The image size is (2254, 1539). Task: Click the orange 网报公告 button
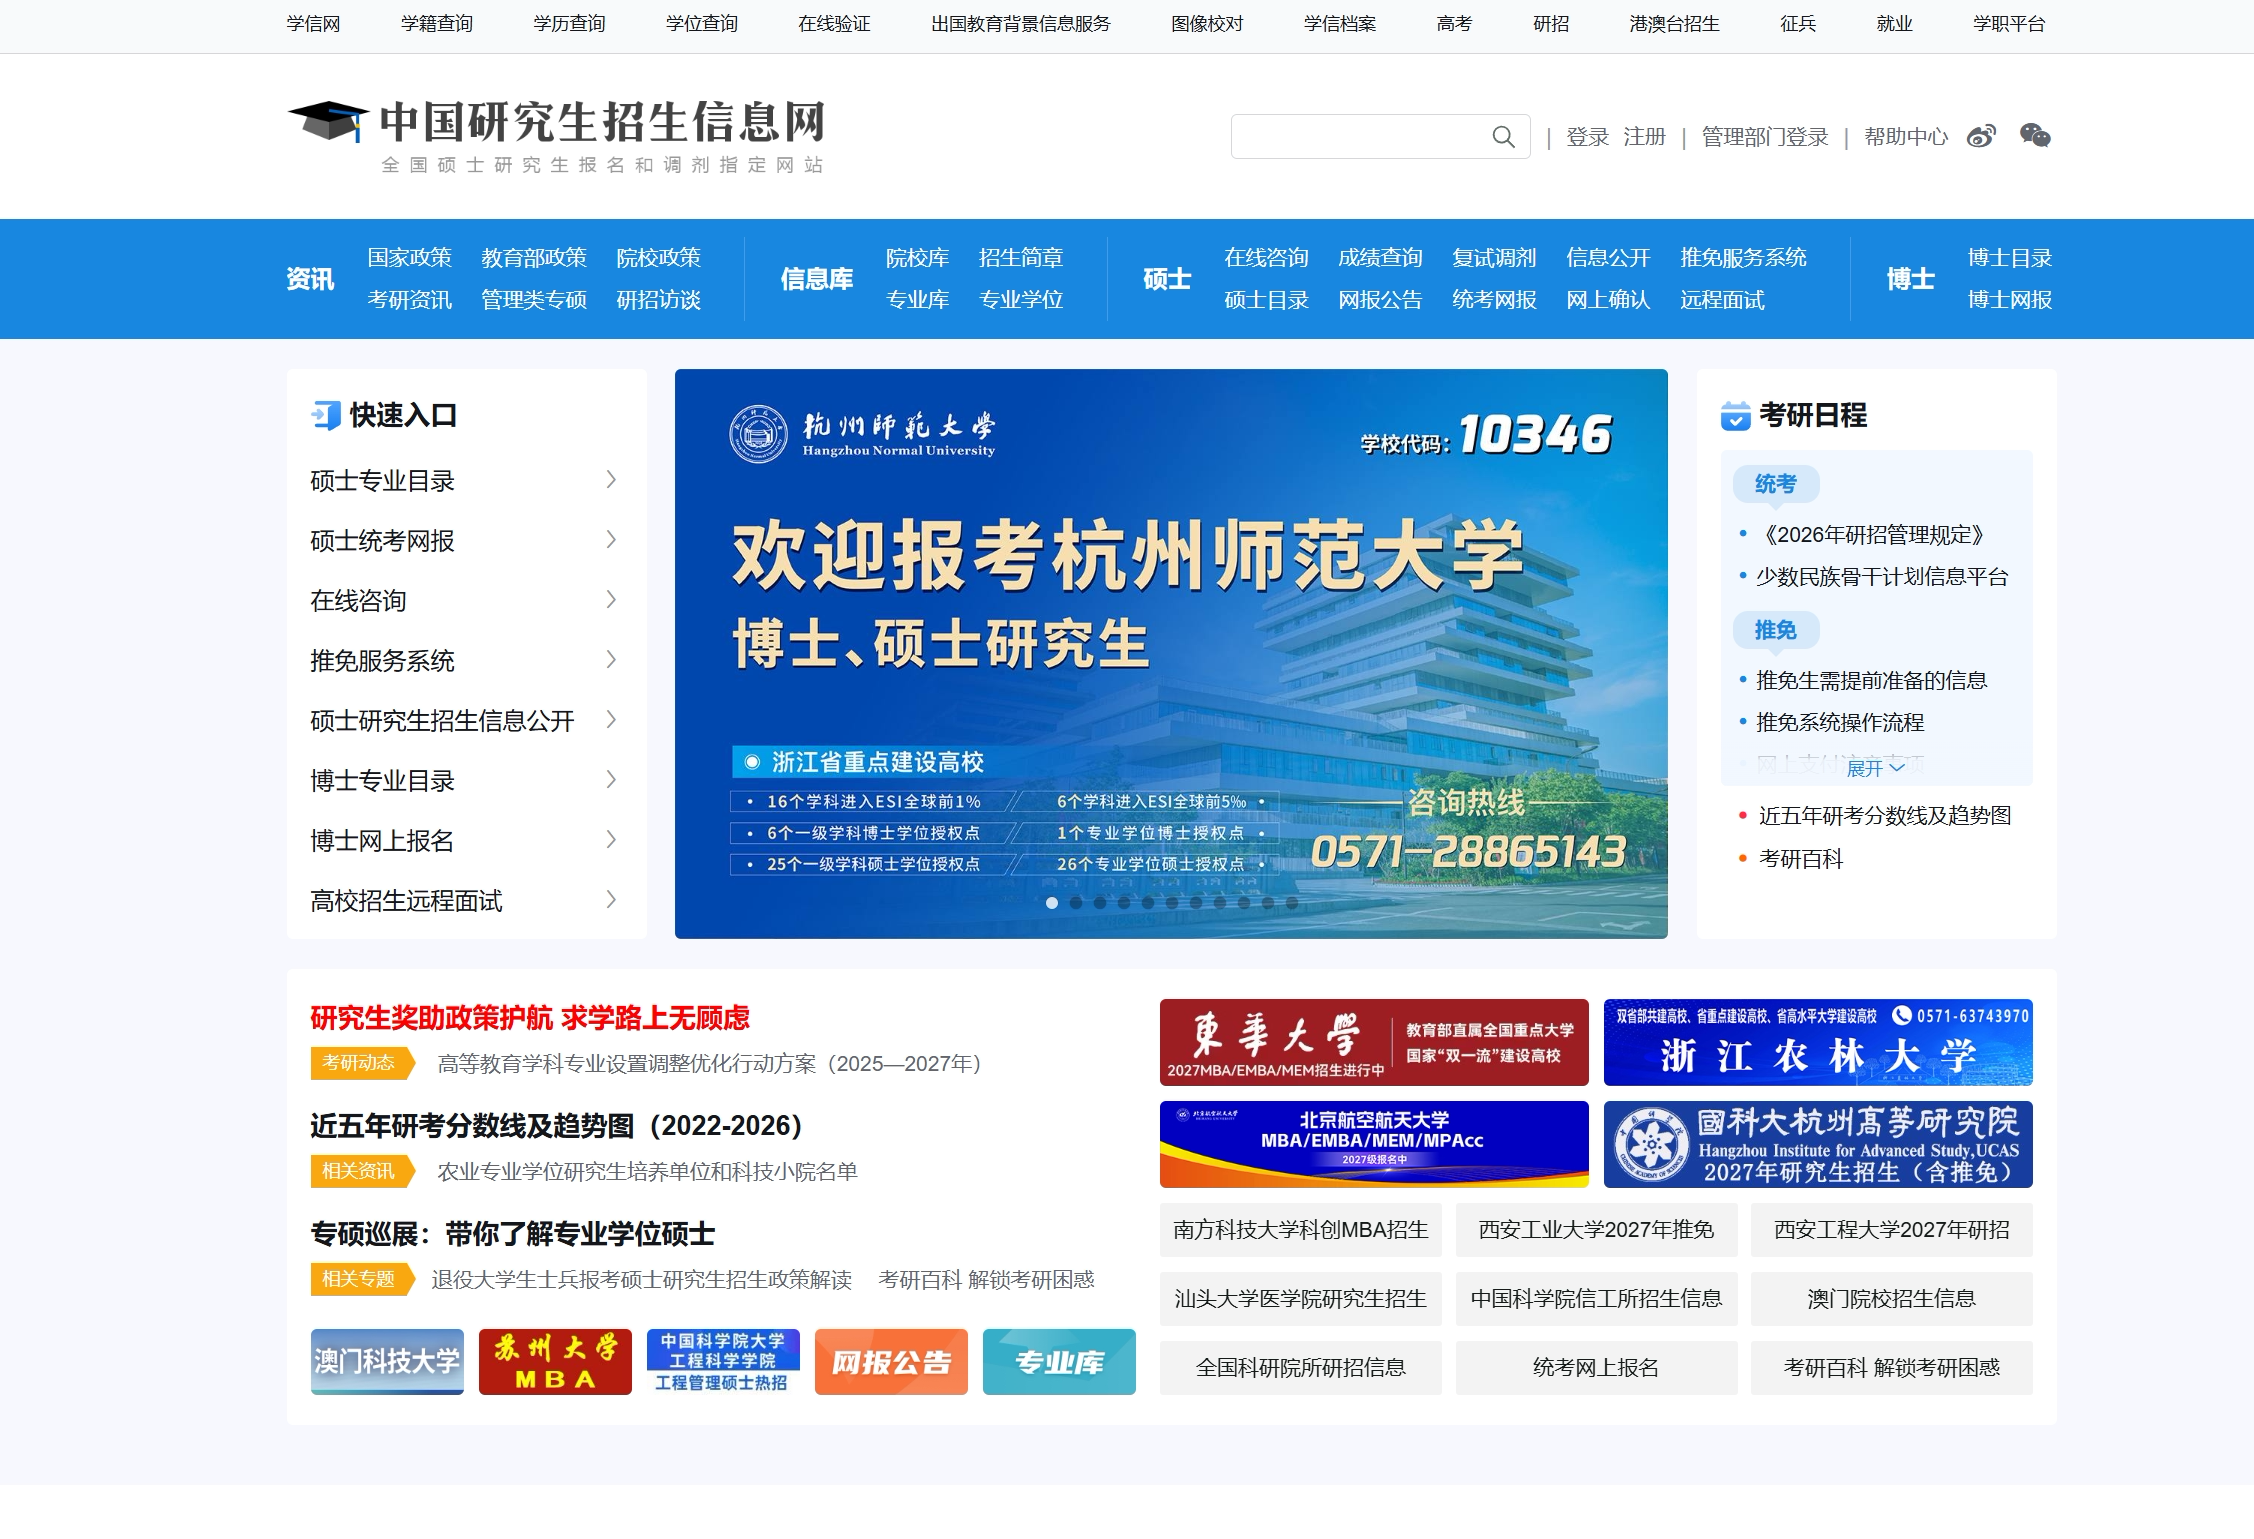coord(891,1362)
